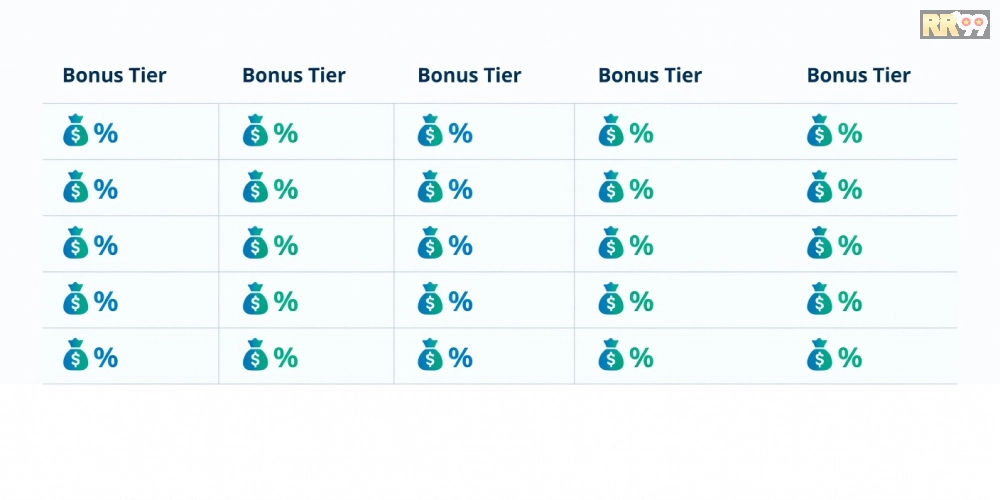Click the green percent sign in fifth column, third row
Screen dimensions: 1000x500
(850, 245)
